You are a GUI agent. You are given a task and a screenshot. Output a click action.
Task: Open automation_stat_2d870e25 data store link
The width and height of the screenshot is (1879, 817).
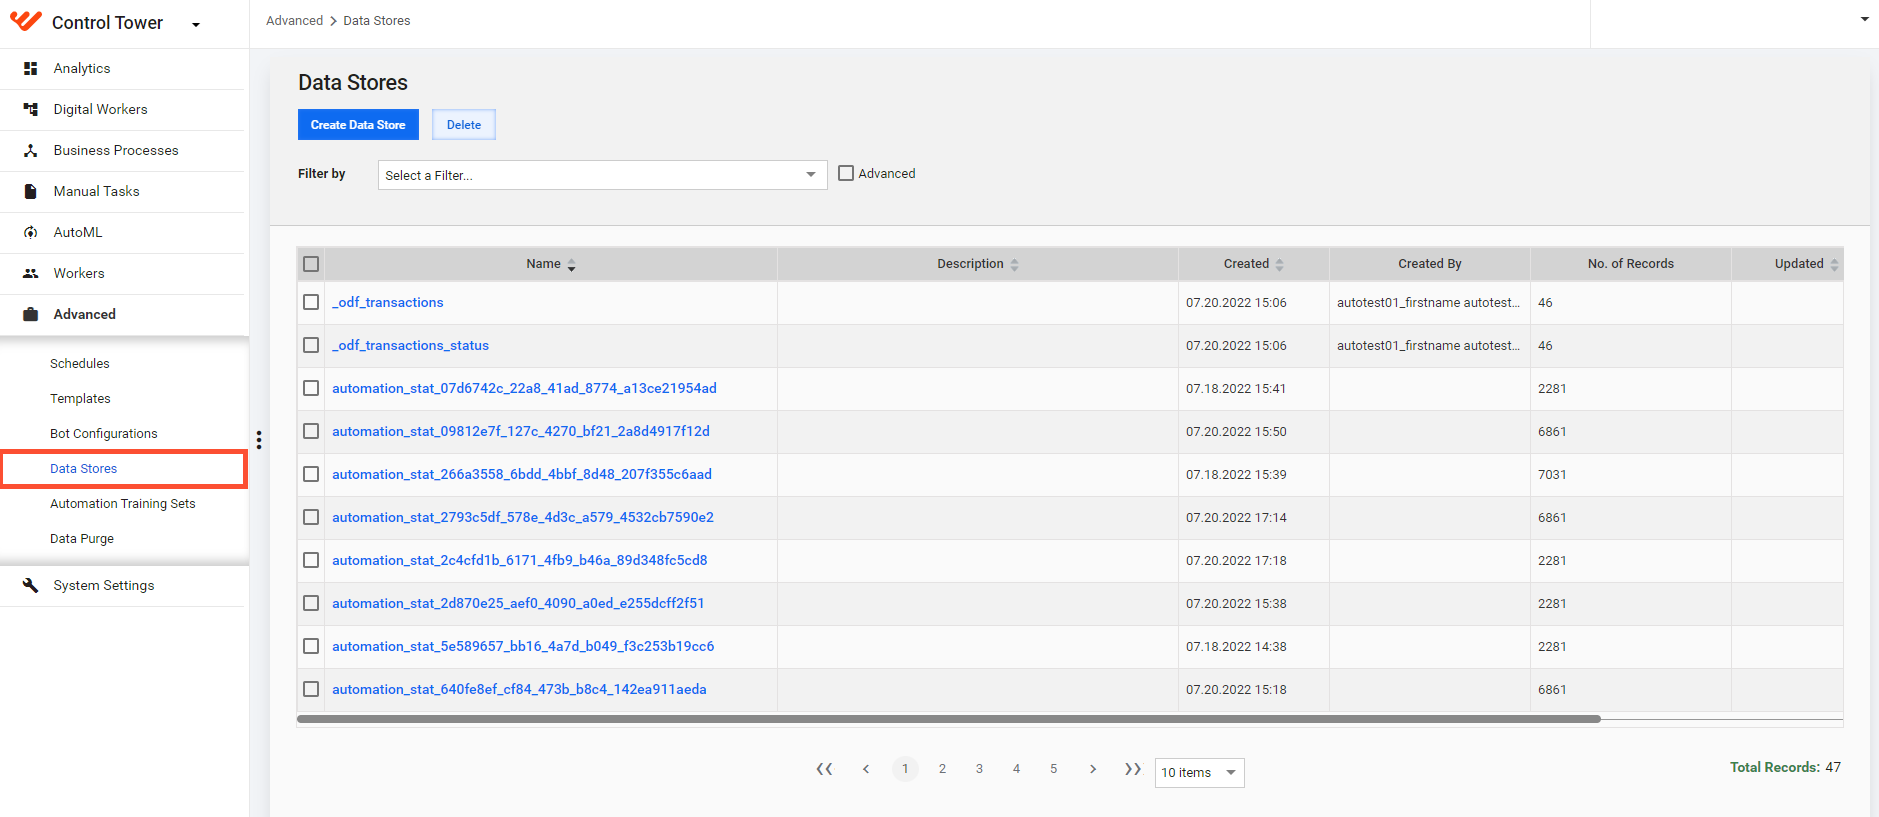(518, 603)
